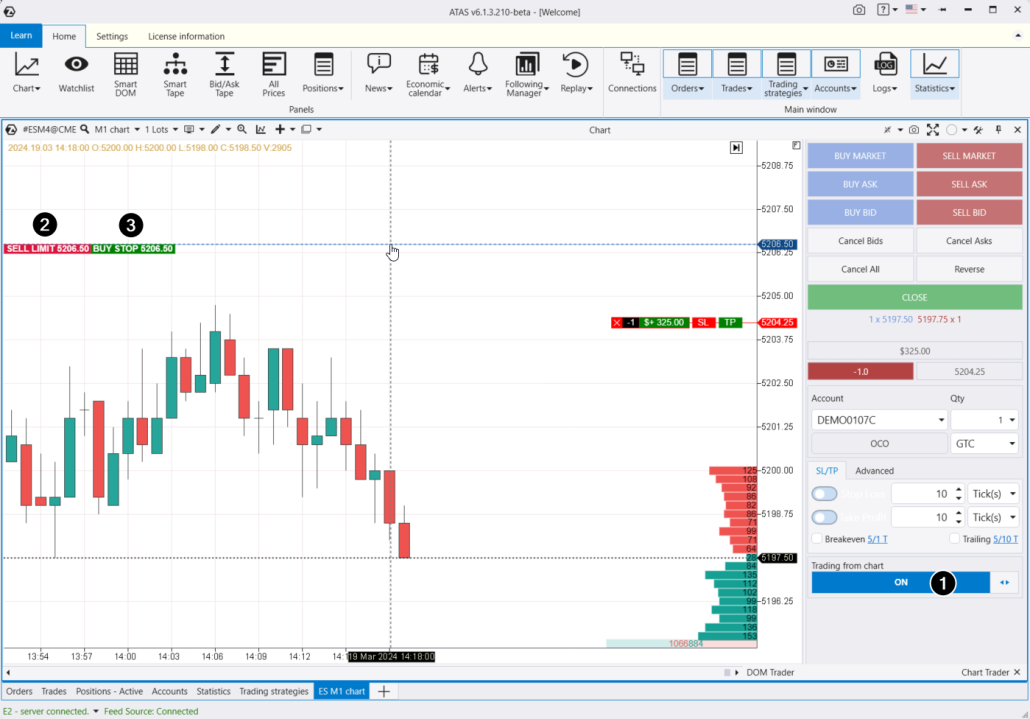Open the Account selection dropdown
The height and width of the screenshot is (719, 1030).
coord(877,419)
